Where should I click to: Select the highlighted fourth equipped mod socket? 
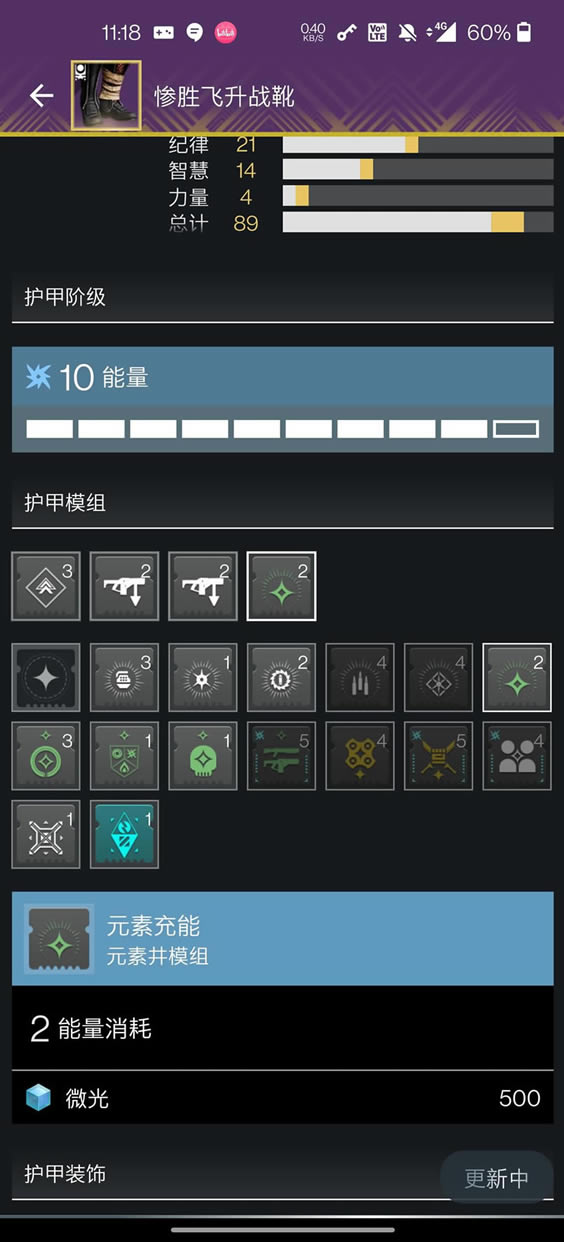(x=281, y=586)
